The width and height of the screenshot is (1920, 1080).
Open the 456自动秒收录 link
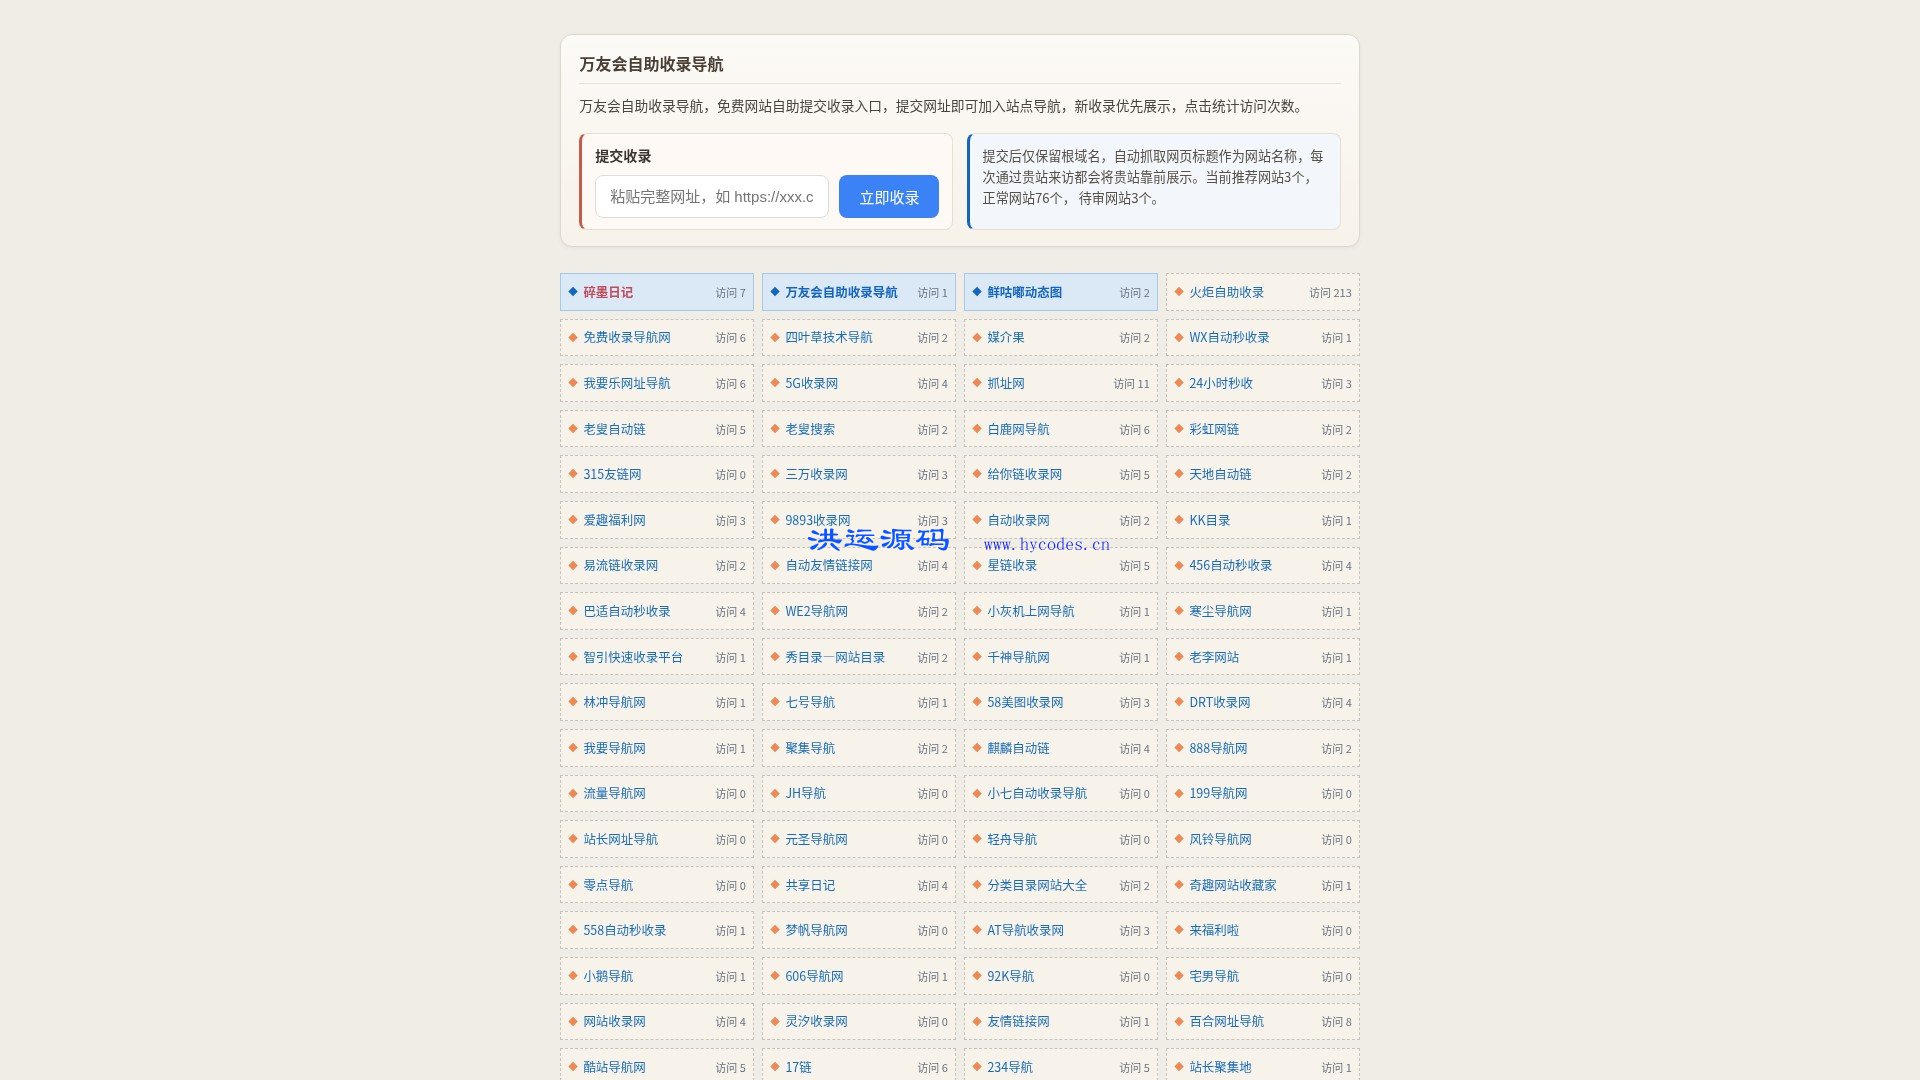pos(1230,565)
